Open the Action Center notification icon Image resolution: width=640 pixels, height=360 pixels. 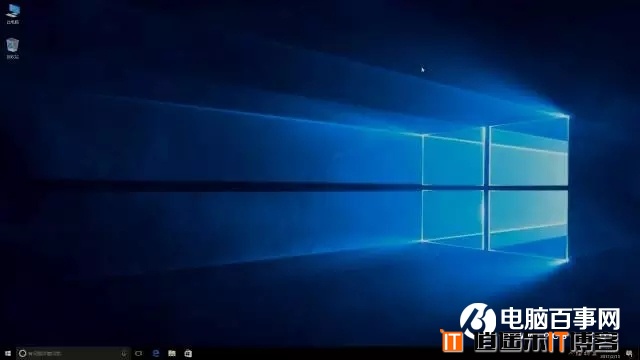tap(629, 353)
